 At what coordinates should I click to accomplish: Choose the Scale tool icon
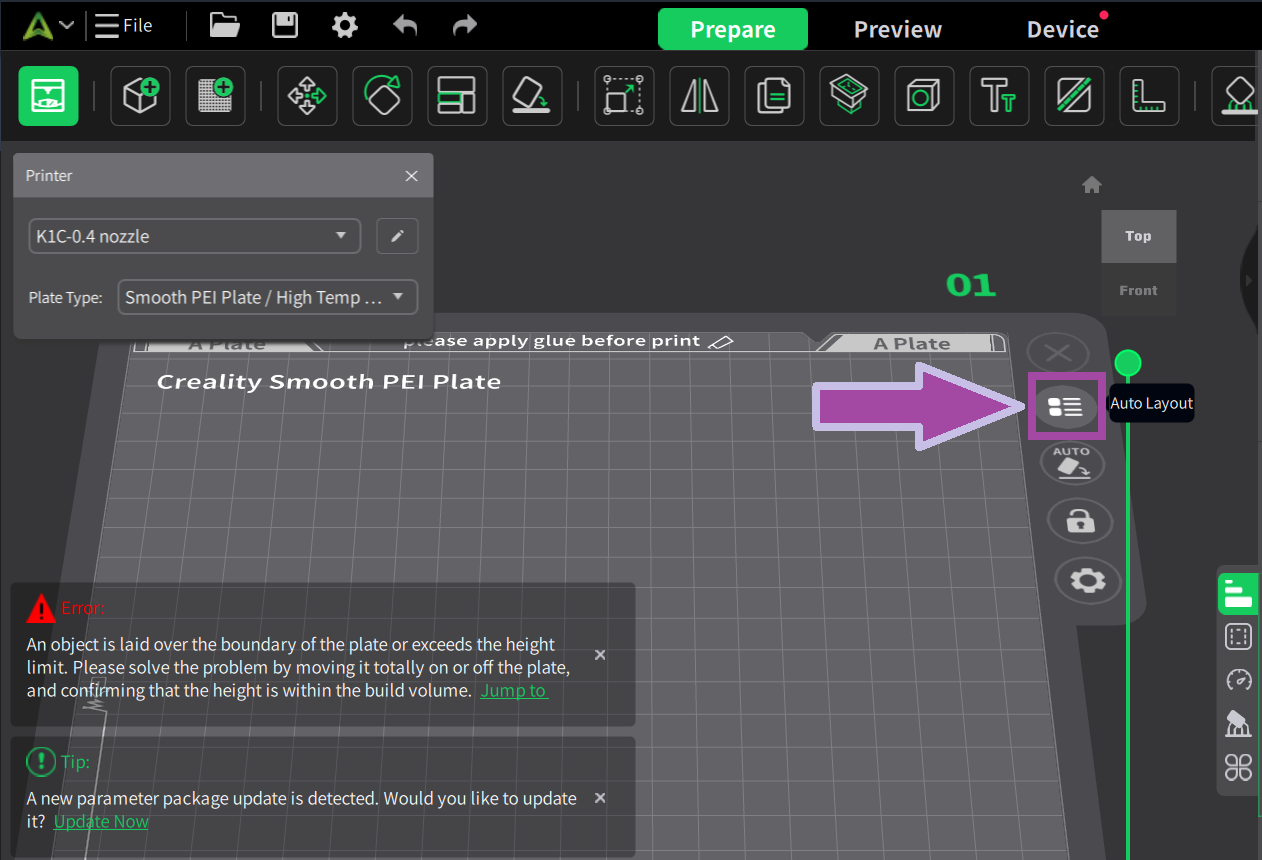[x=624, y=96]
